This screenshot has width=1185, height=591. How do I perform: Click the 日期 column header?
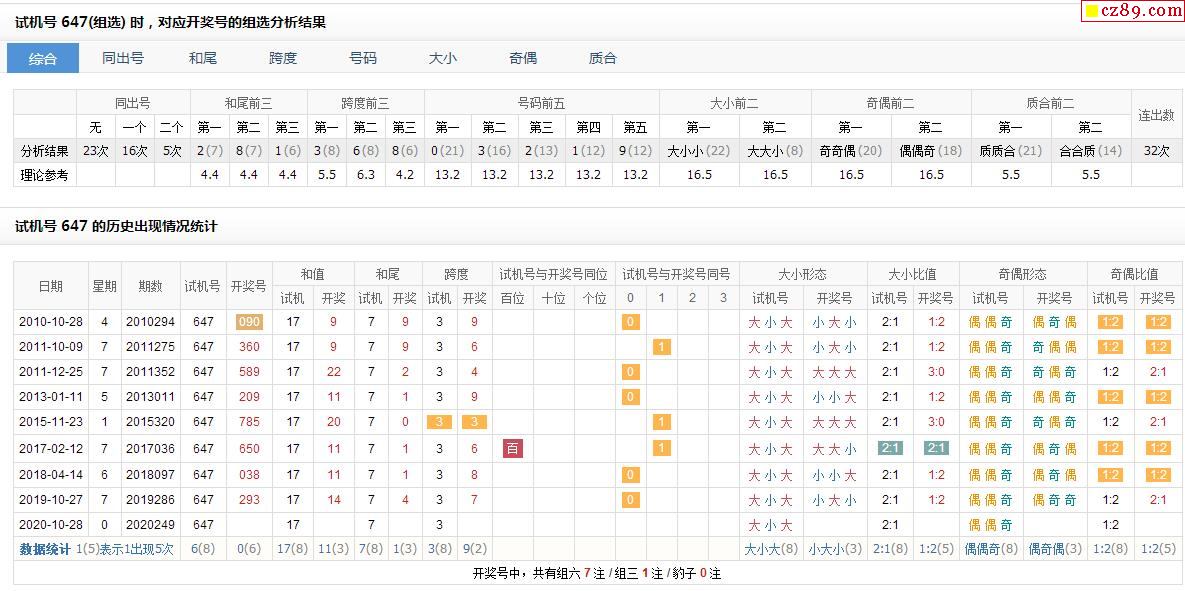coord(51,286)
